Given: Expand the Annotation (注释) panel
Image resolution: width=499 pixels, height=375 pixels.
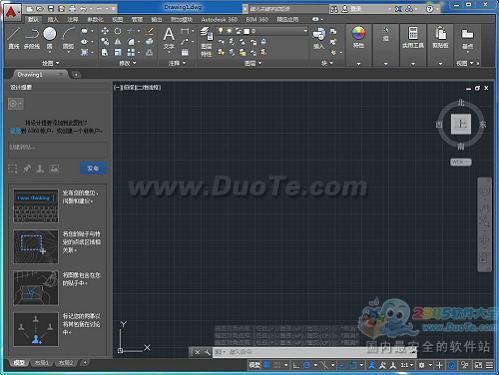Looking at the screenshot, I should 177,63.
